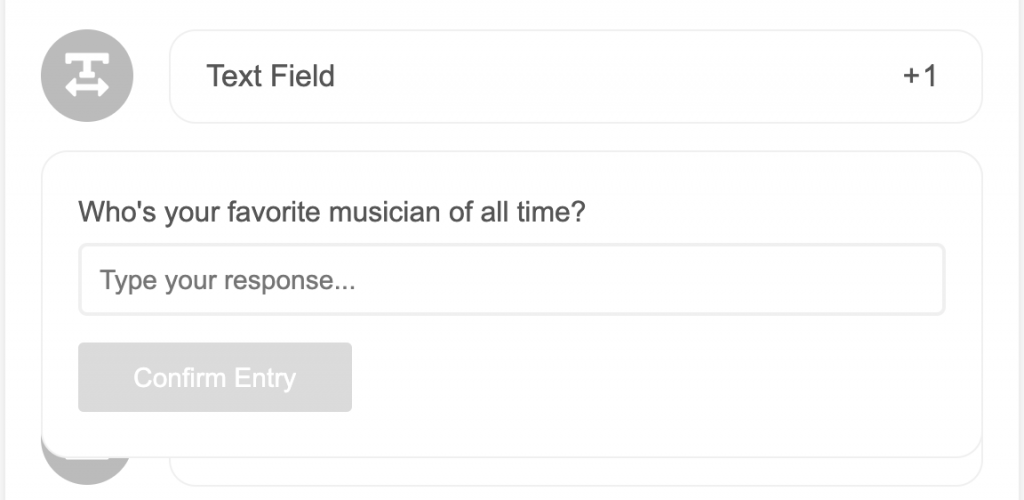
Task: Open the hidden item behind question card
Action: tap(575, 471)
